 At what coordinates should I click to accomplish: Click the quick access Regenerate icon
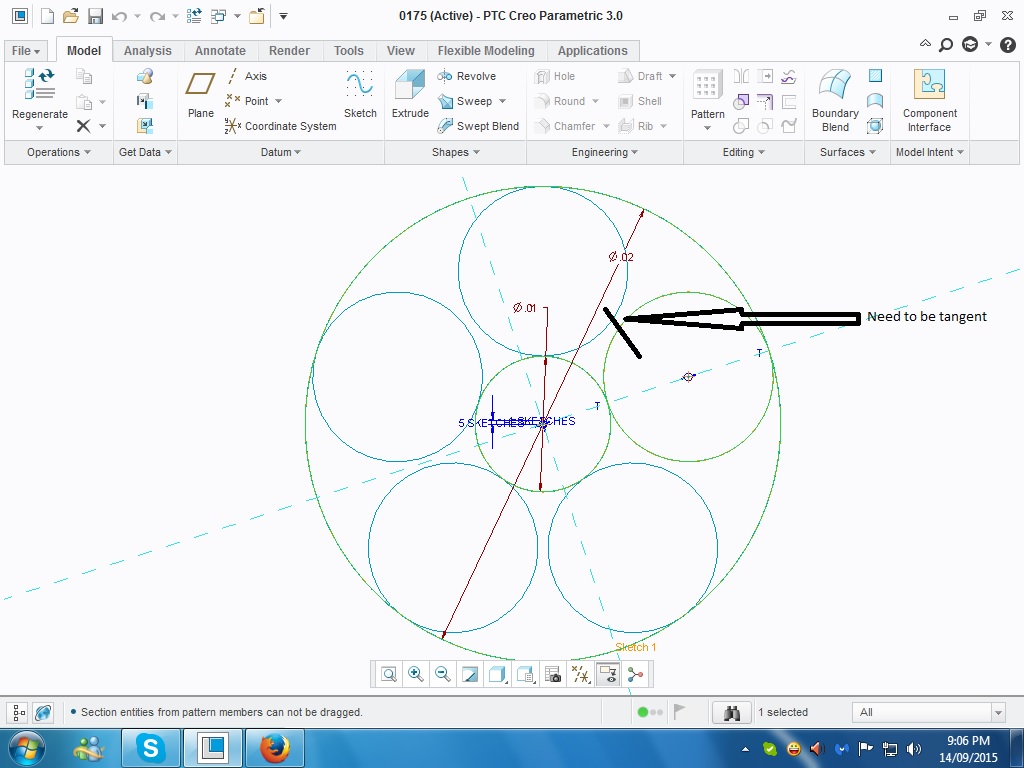(194, 16)
